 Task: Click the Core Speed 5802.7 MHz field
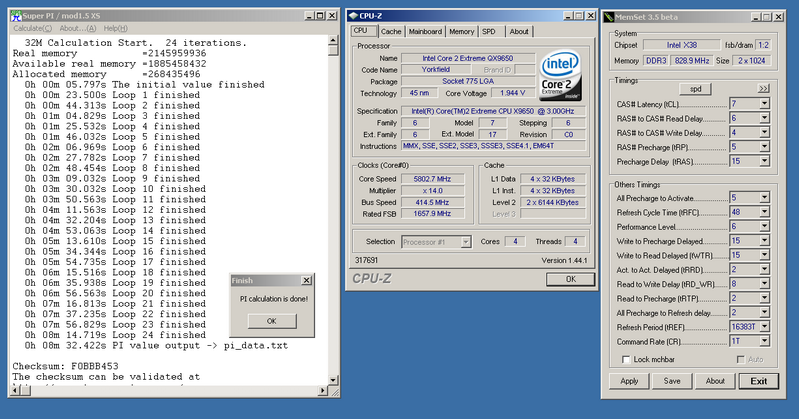(x=433, y=179)
